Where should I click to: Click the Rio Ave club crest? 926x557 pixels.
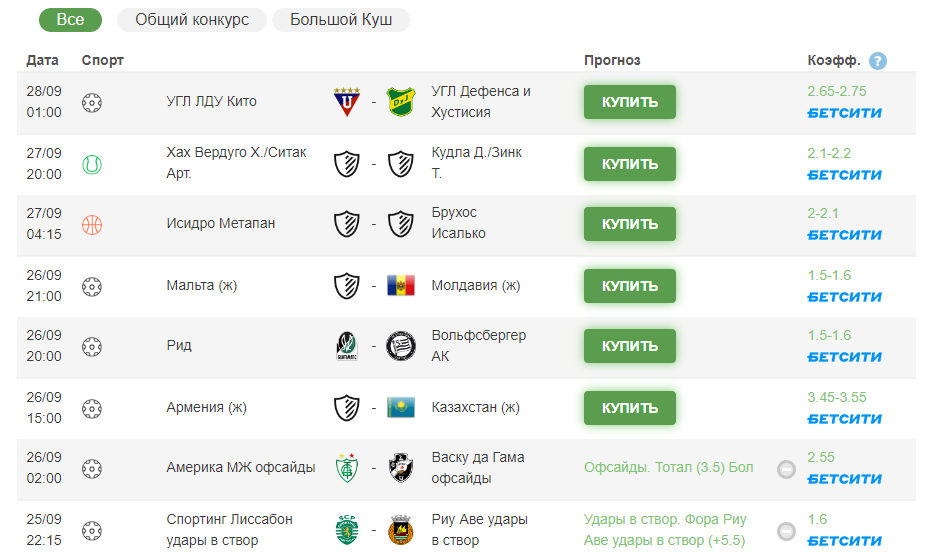(x=401, y=530)
